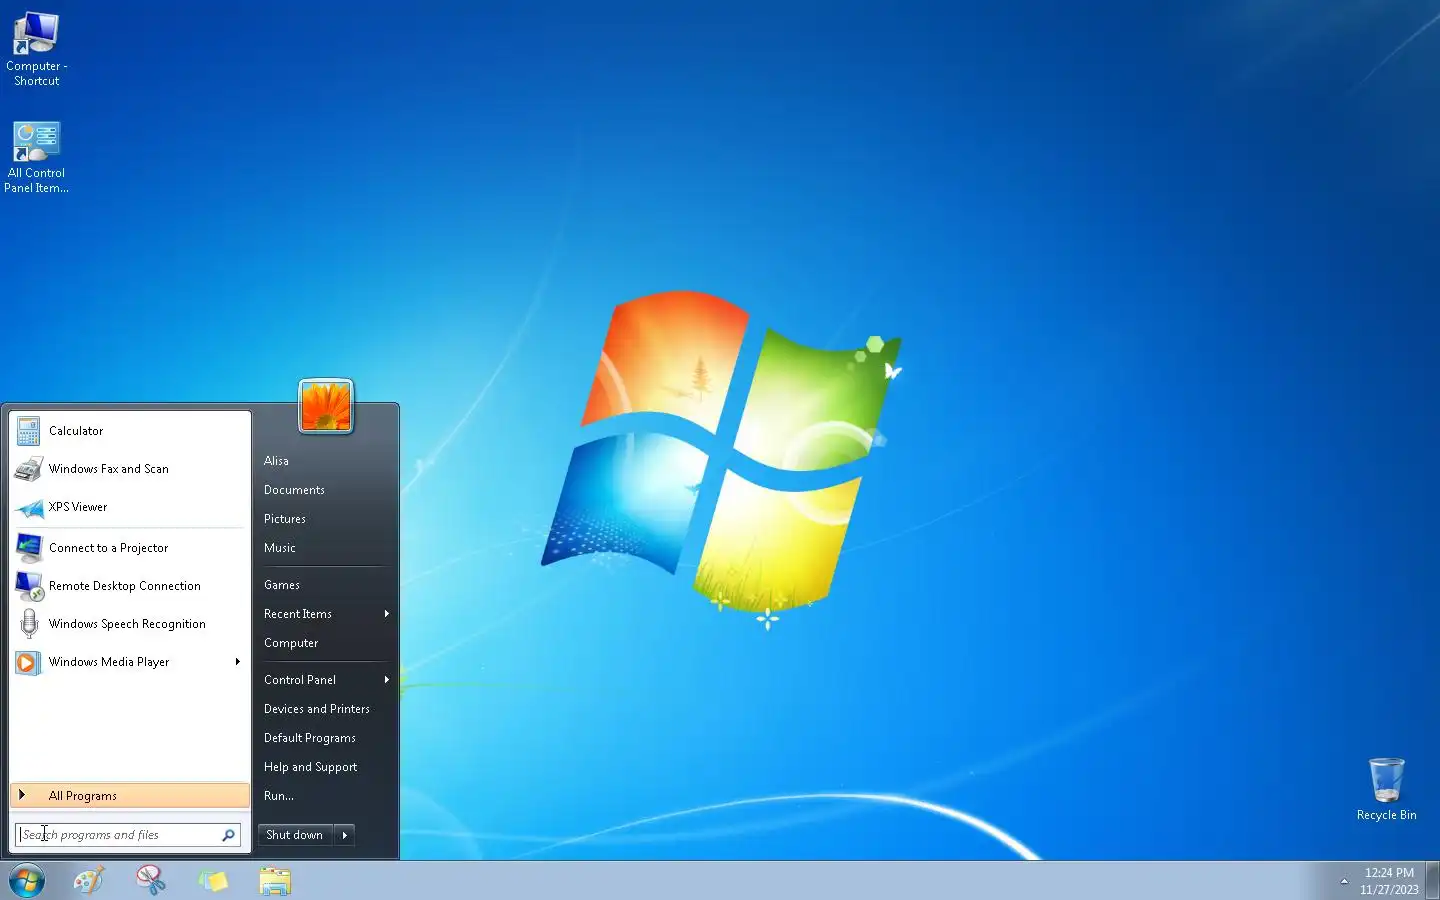Open Control Panel from Start menu
This screenshot has height=900, width=1440.
[300, 680]
